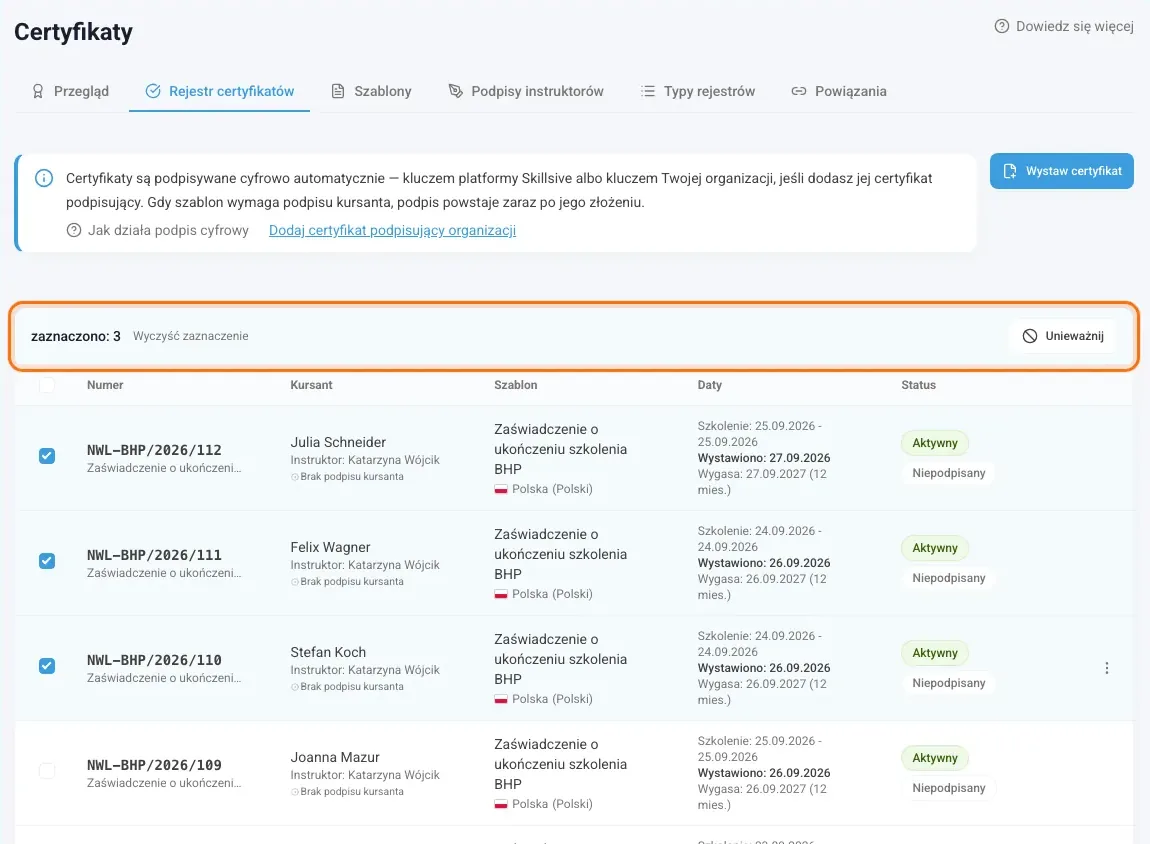Click the name Felix Wagner

click(x=330, y=547)
